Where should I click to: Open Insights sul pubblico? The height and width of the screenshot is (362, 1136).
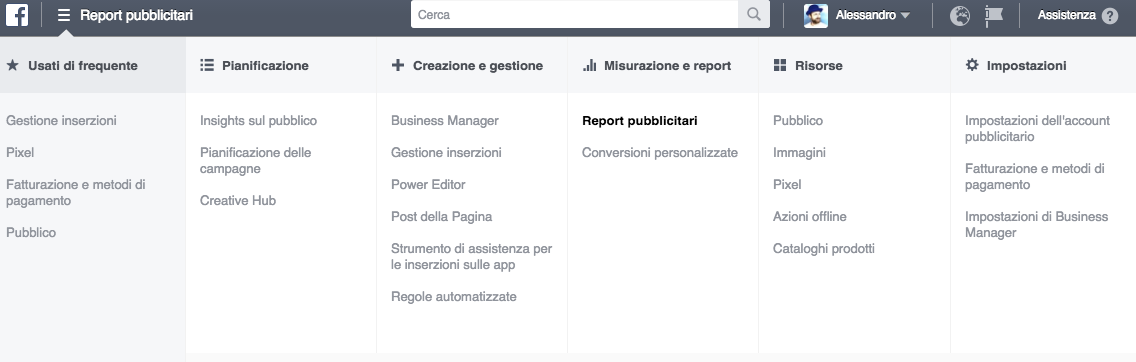pos(258,121)
